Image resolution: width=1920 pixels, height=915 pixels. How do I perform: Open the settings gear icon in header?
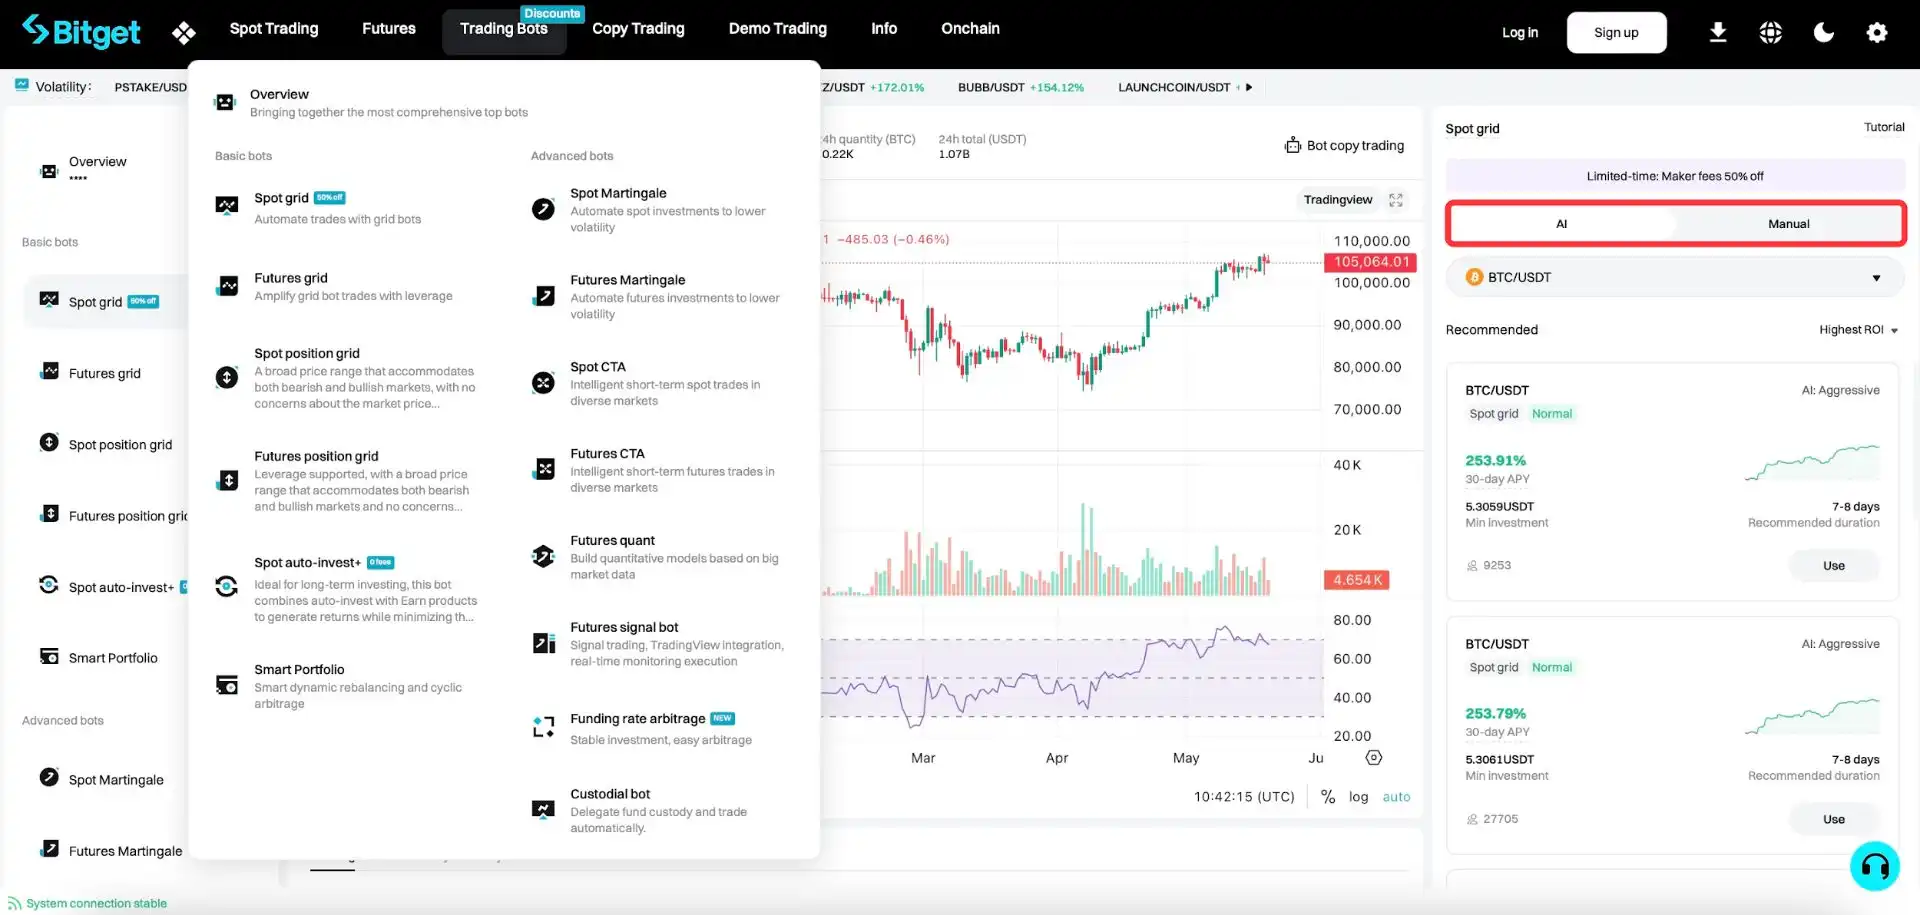[x=1876, y=33]
